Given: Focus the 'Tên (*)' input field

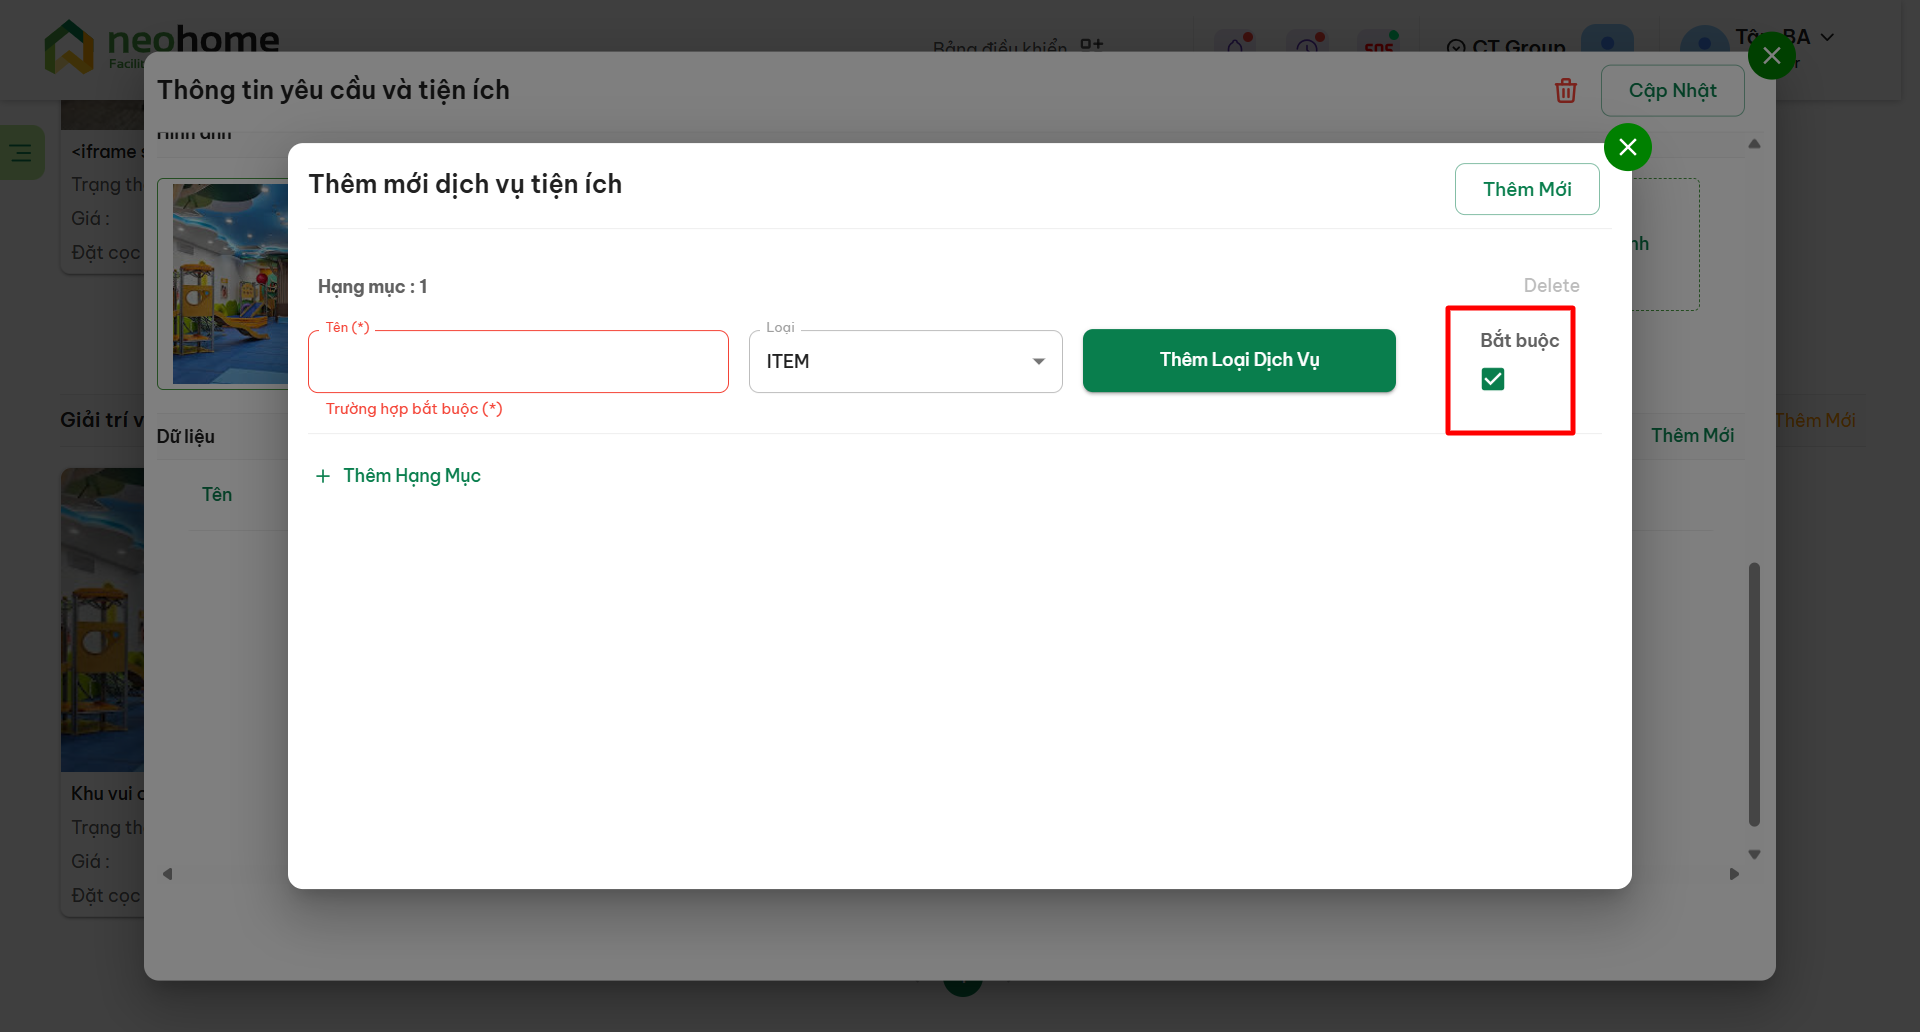Looking at the screenshot, I should [x=518, y=362].
